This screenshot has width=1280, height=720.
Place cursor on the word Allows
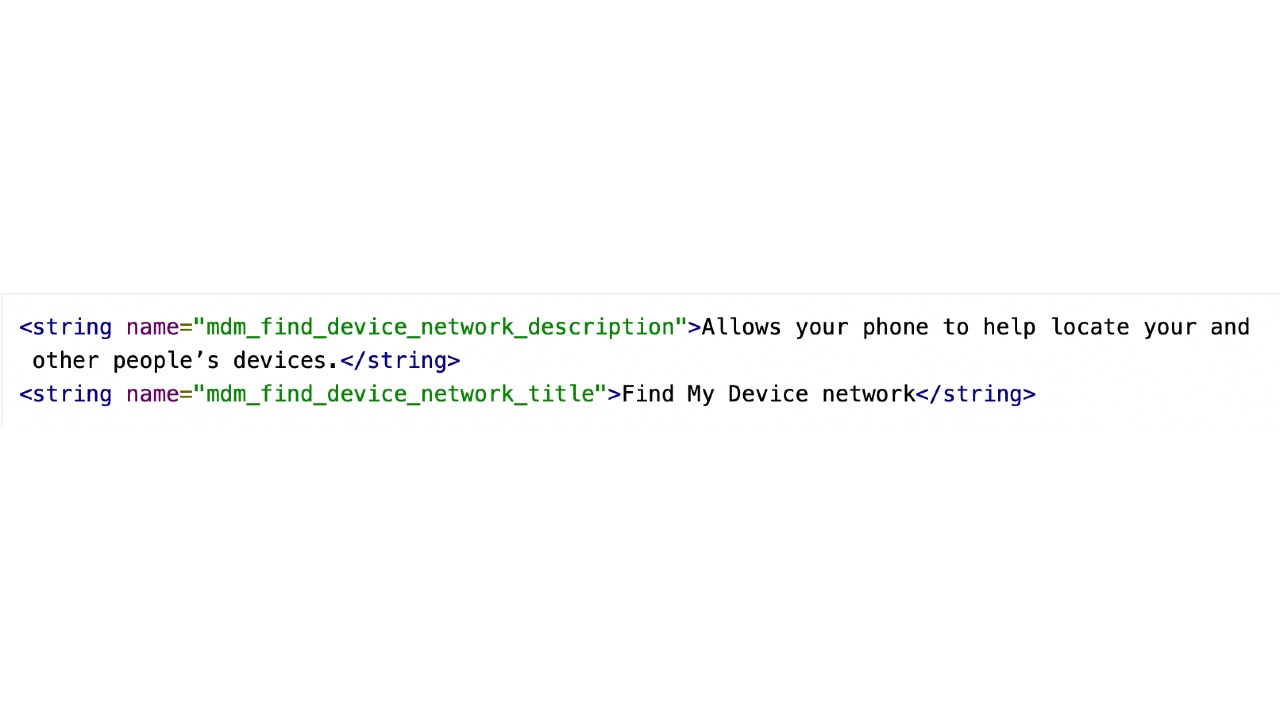click(741, 327)
